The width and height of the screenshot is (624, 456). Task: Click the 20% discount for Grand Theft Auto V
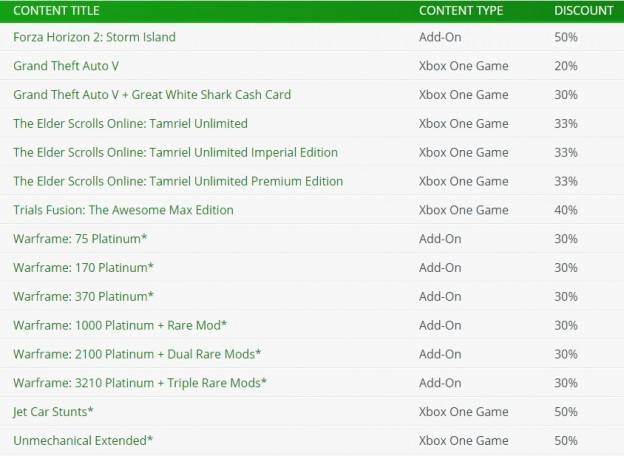tap(566, 66)
